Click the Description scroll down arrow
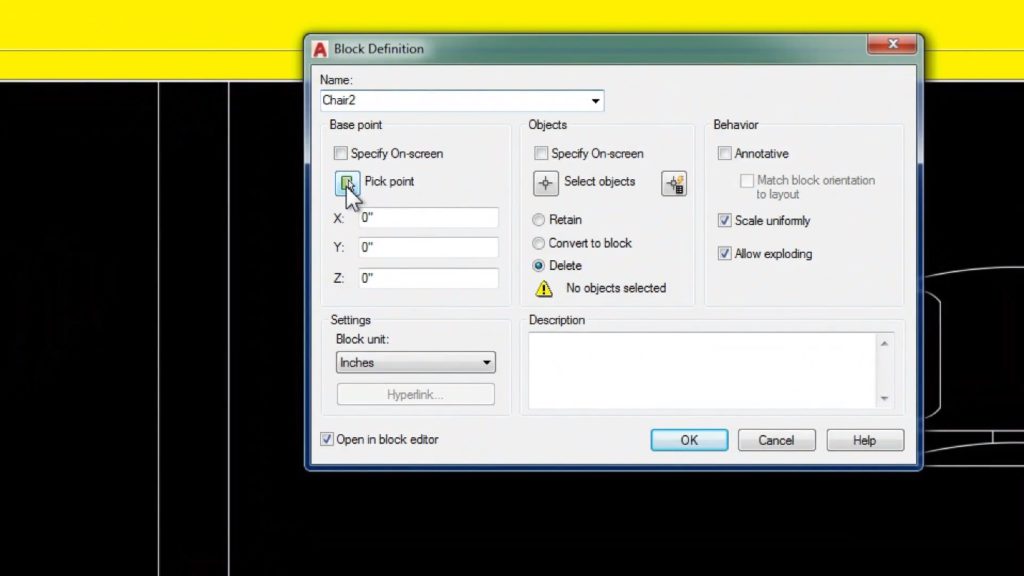 click(884, 399)
